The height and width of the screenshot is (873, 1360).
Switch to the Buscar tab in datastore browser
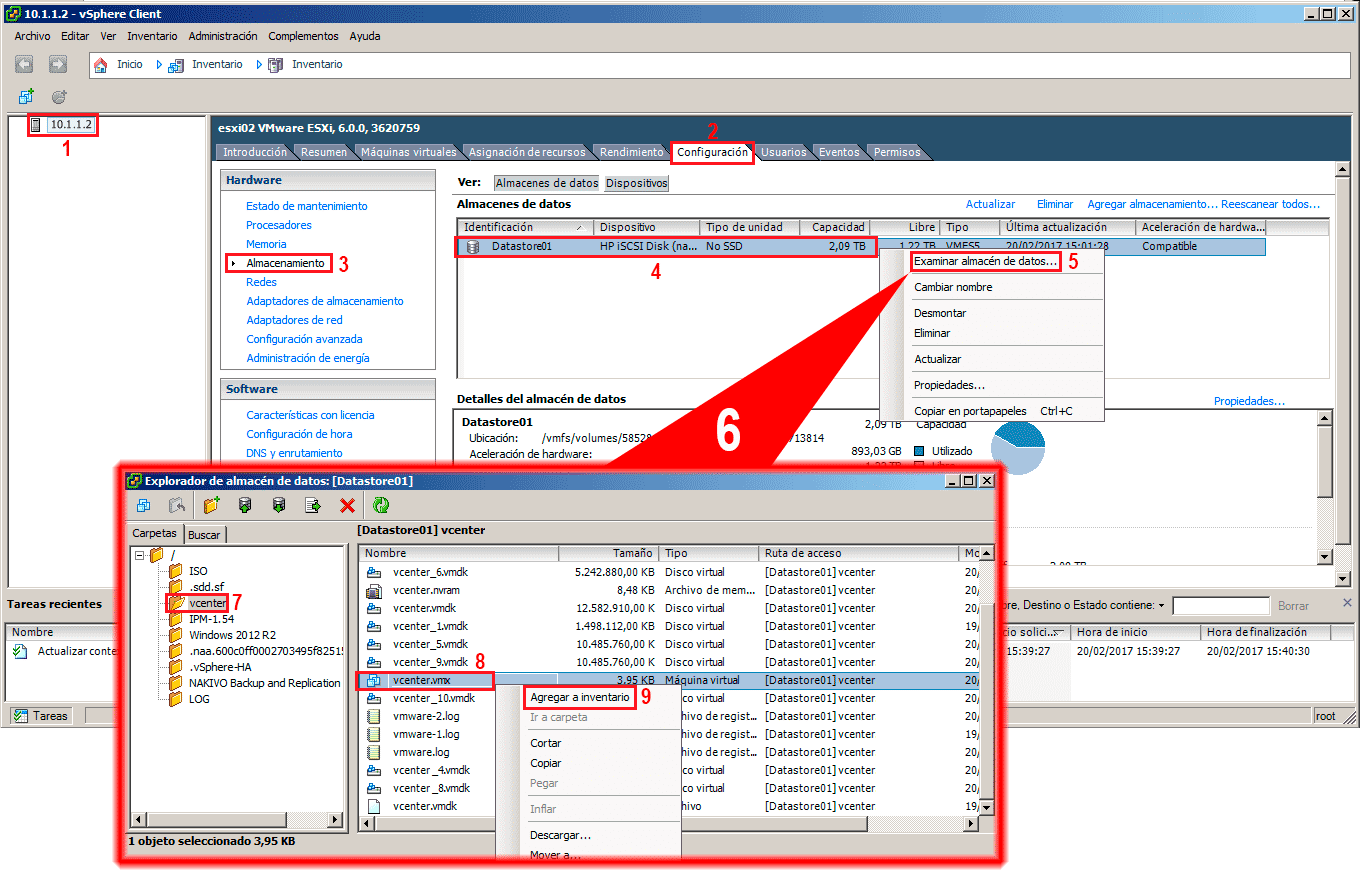(203, 533)
